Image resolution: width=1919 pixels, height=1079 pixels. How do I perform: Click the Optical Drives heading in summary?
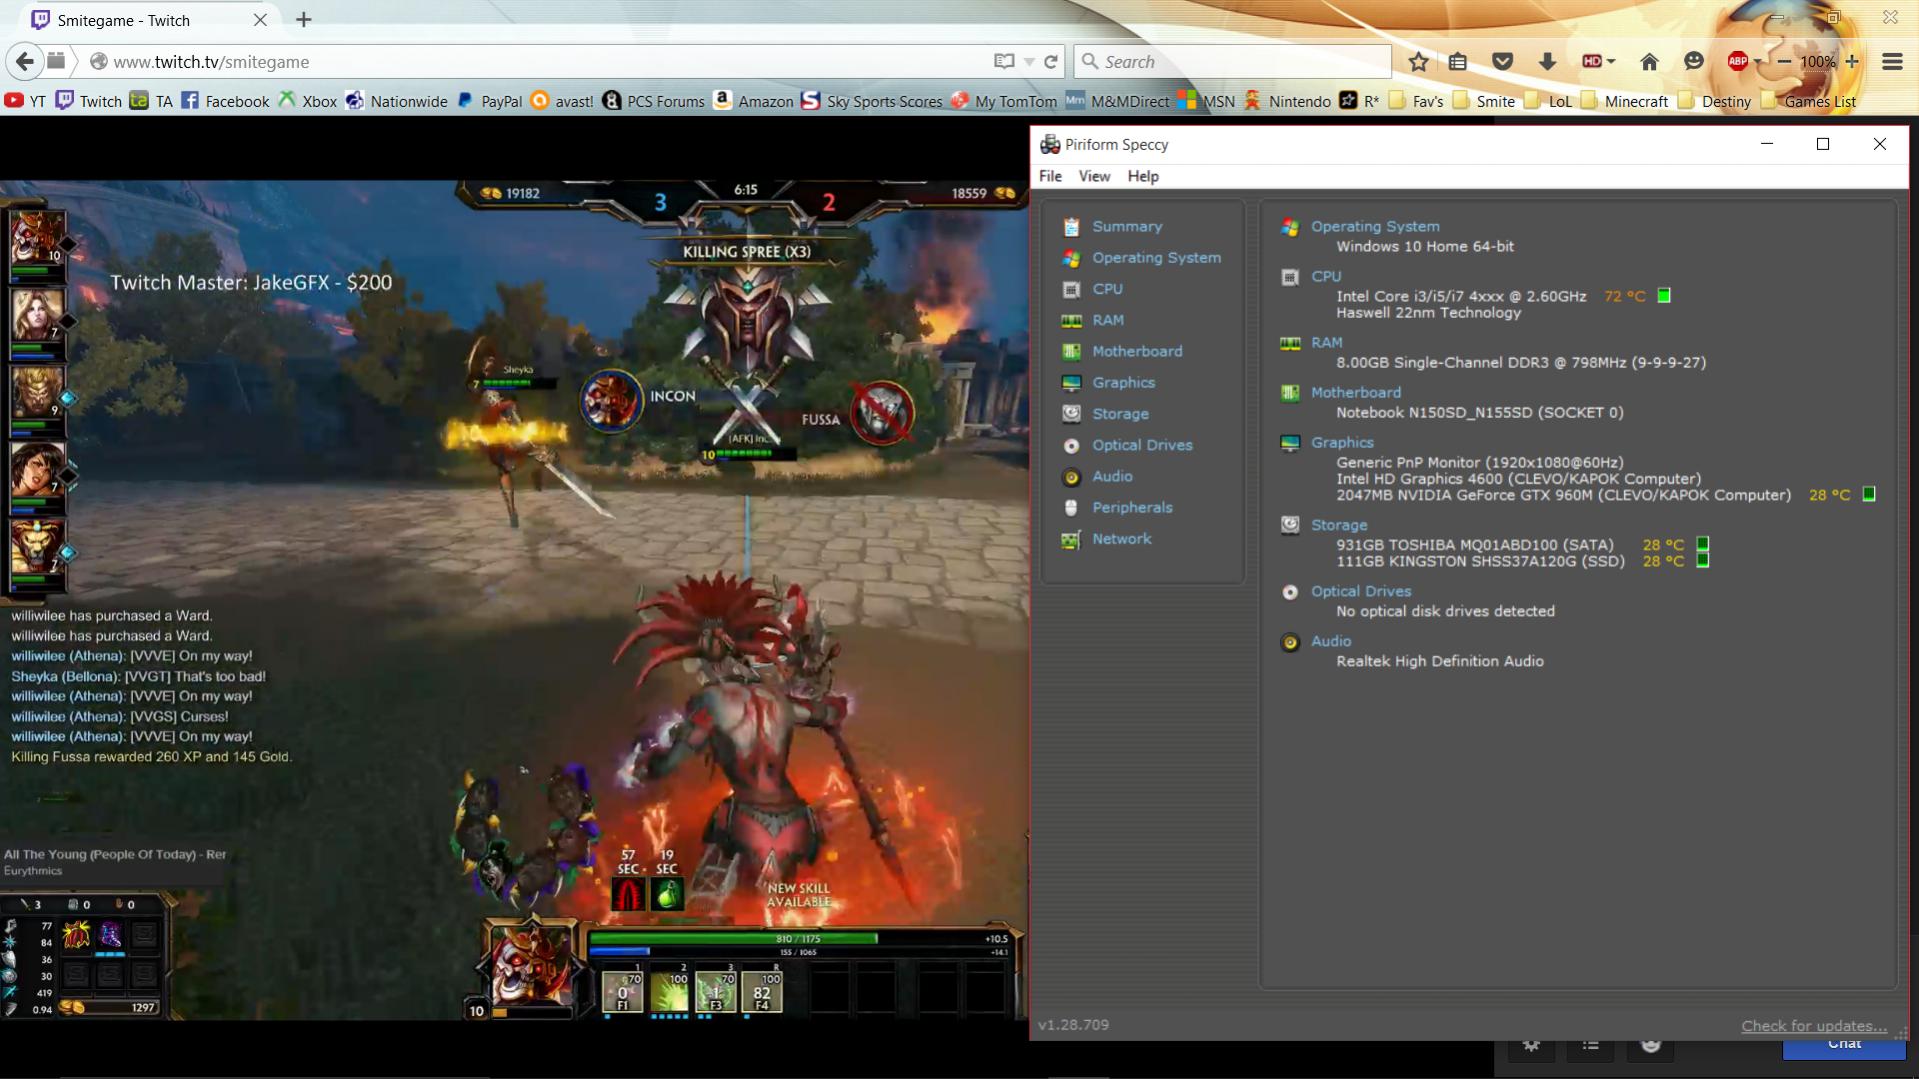click(1361, 592)
